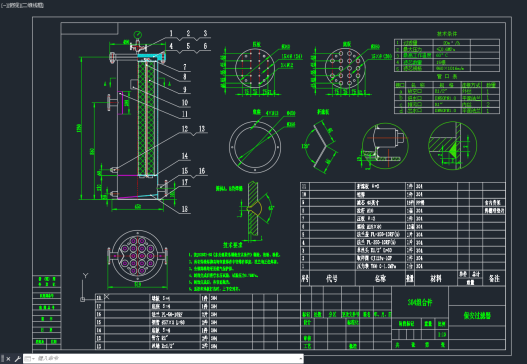Select balloon callout number 10
Viewport: 527px width, 364px height.
[185, 103]
